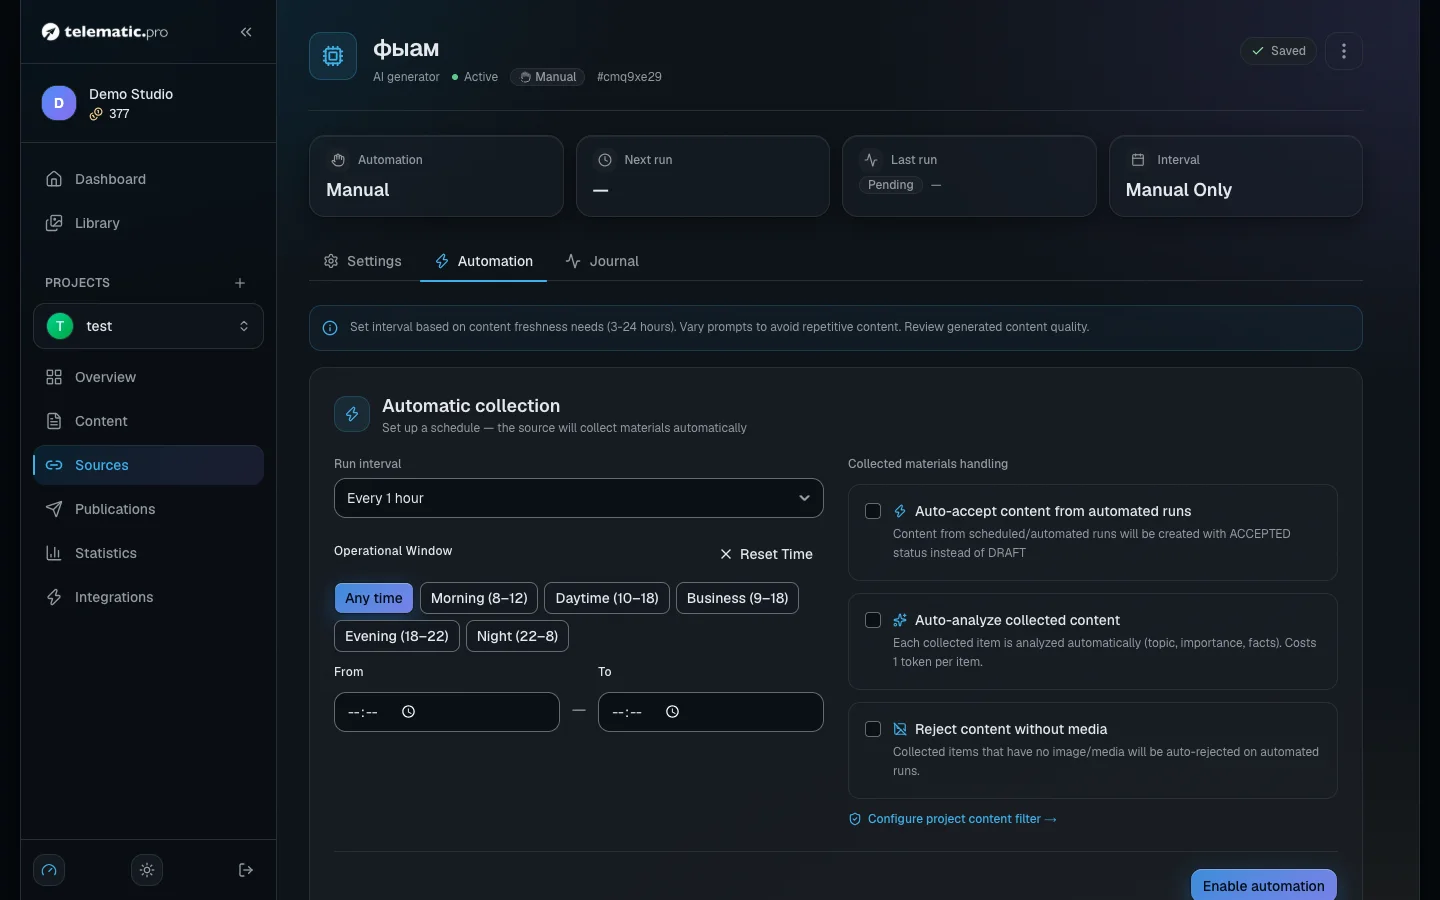
Task: Select the Any time window preset
Action: (374, 598)
